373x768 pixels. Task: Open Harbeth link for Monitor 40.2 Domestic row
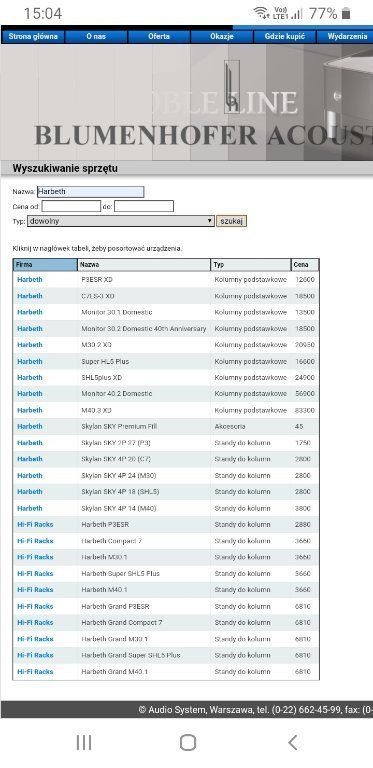click(x=30, y=394)
